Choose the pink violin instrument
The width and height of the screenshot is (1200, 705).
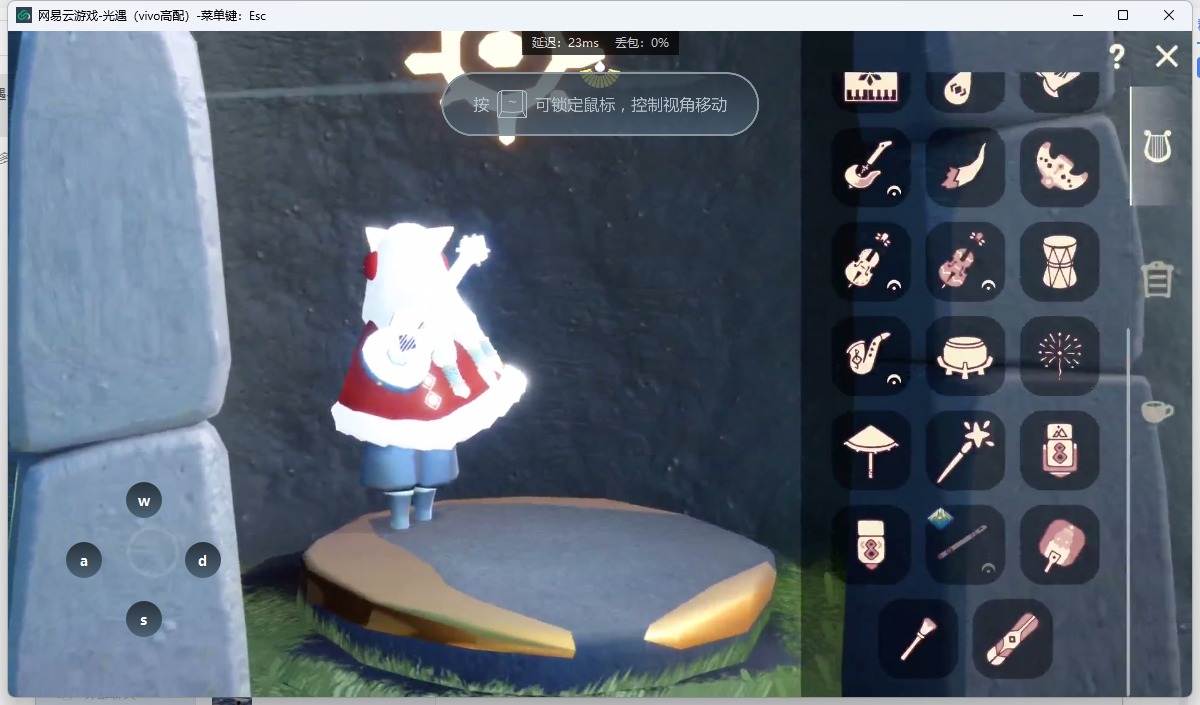click(x=965, y=261)
